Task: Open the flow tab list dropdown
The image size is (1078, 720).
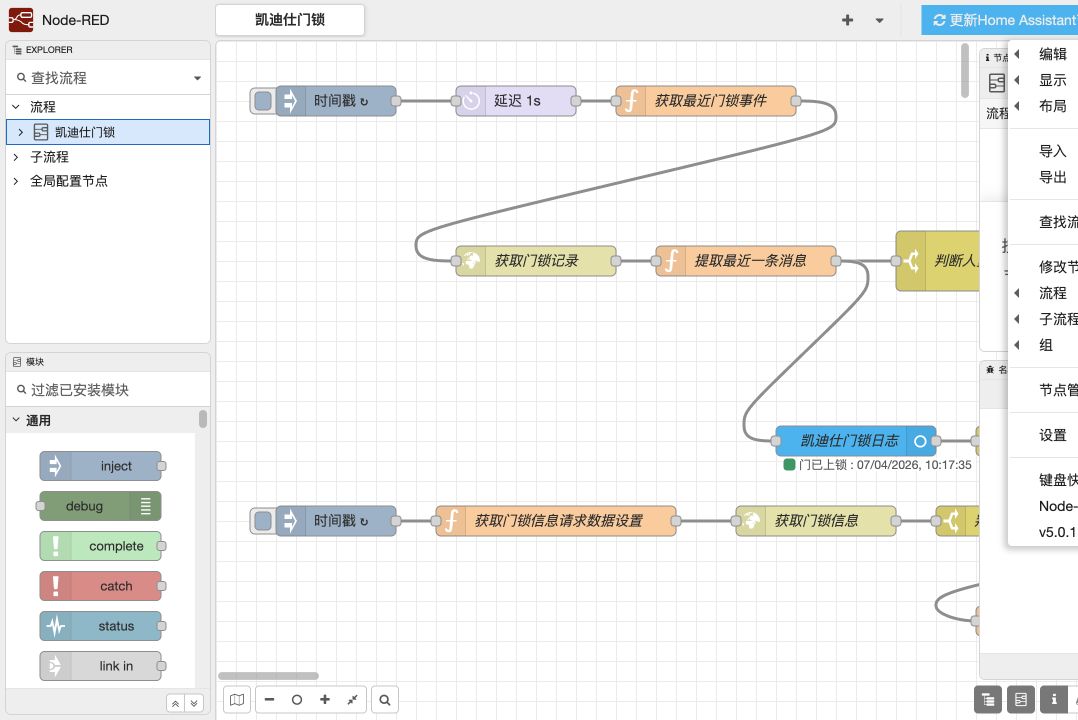Action: pos(879,21)
